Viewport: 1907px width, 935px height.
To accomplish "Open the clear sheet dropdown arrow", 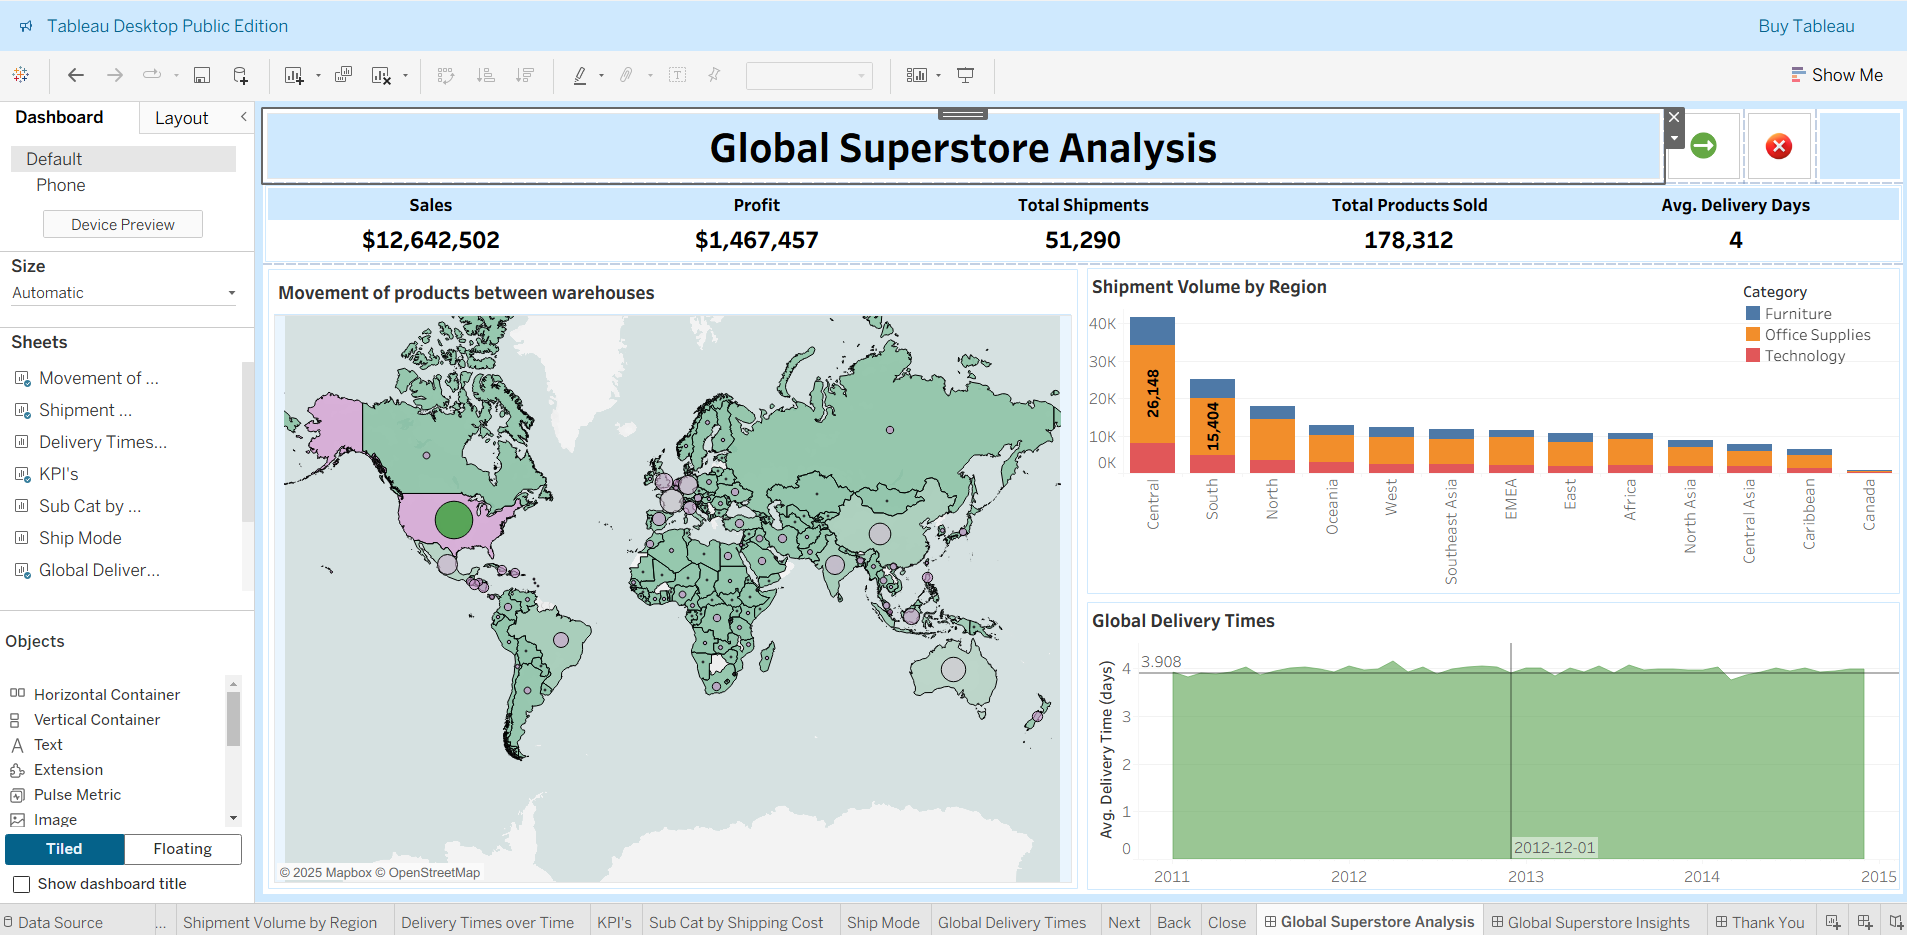I will (x=405, y=75).
